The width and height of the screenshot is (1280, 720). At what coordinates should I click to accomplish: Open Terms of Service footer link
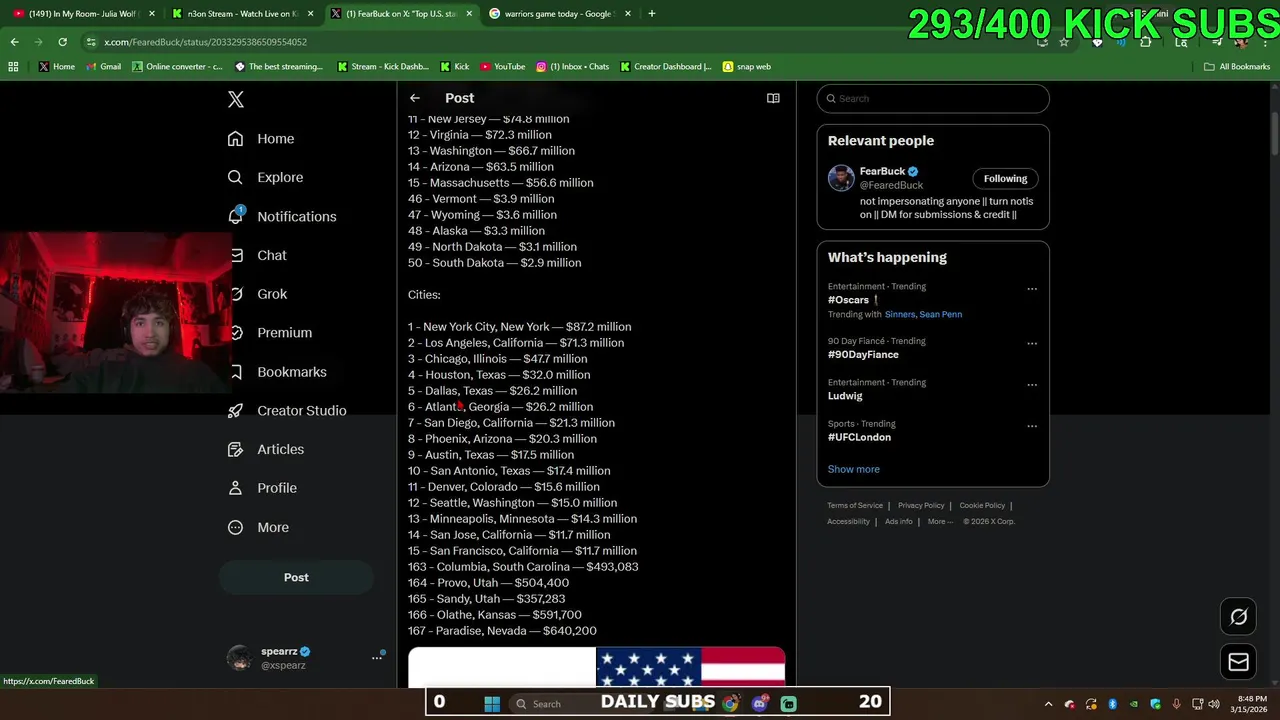point(855,506)
